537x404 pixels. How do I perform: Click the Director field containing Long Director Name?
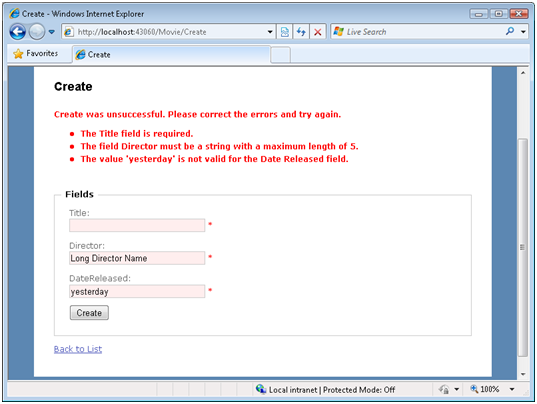(137, 258)
